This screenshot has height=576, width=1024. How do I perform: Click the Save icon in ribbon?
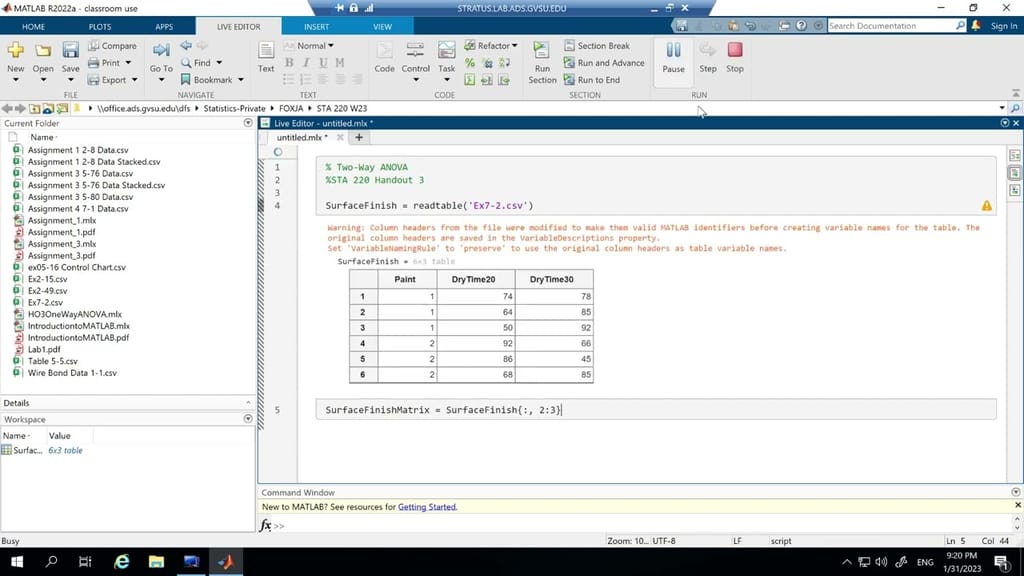coord(70,51)
